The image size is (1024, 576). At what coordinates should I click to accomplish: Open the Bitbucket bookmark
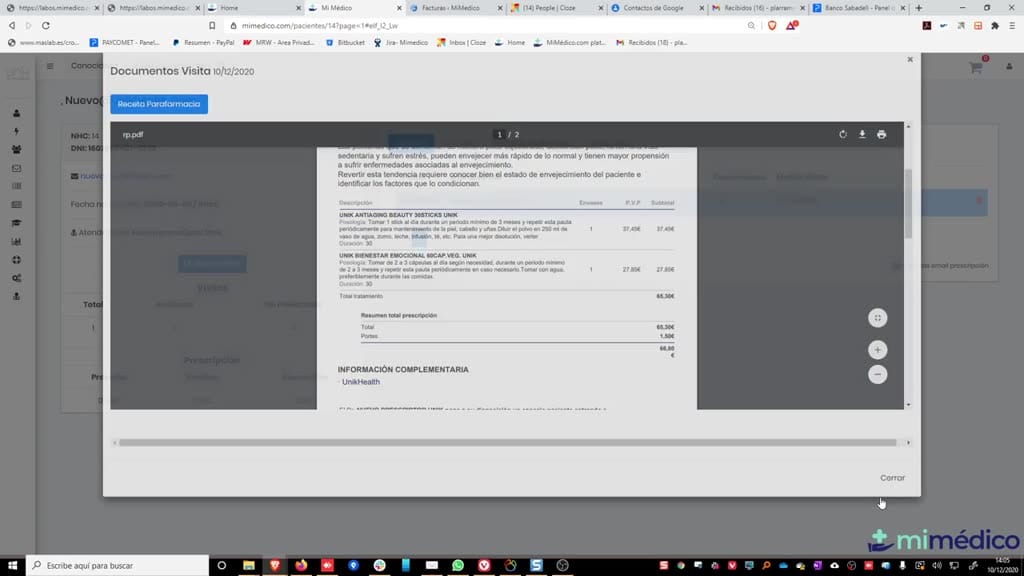pyautogui.click(x=345, y=42)
